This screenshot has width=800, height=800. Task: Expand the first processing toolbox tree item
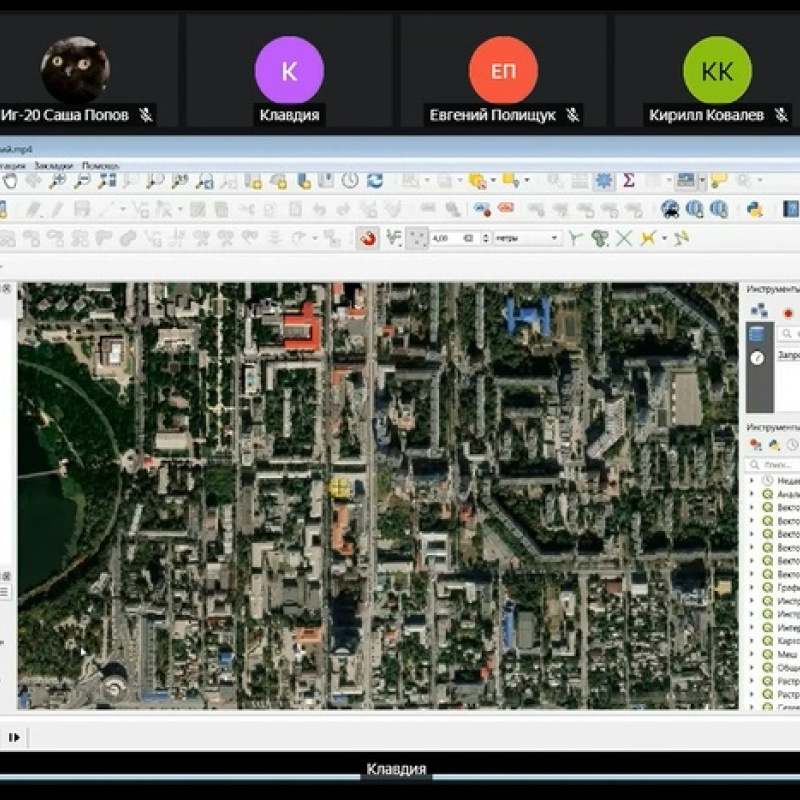pyautogui.click(x=752, y=480)
